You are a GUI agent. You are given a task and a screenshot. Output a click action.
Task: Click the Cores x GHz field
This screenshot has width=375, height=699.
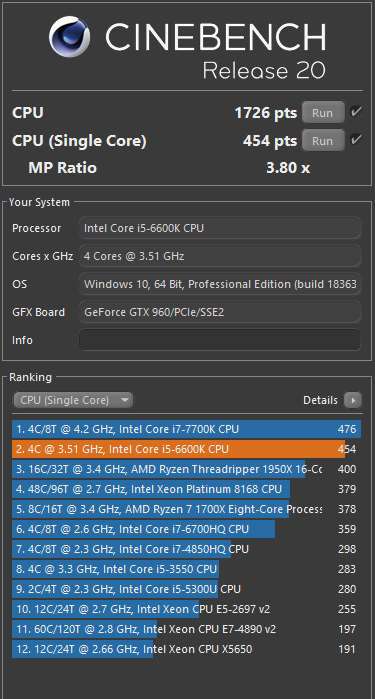220,256
